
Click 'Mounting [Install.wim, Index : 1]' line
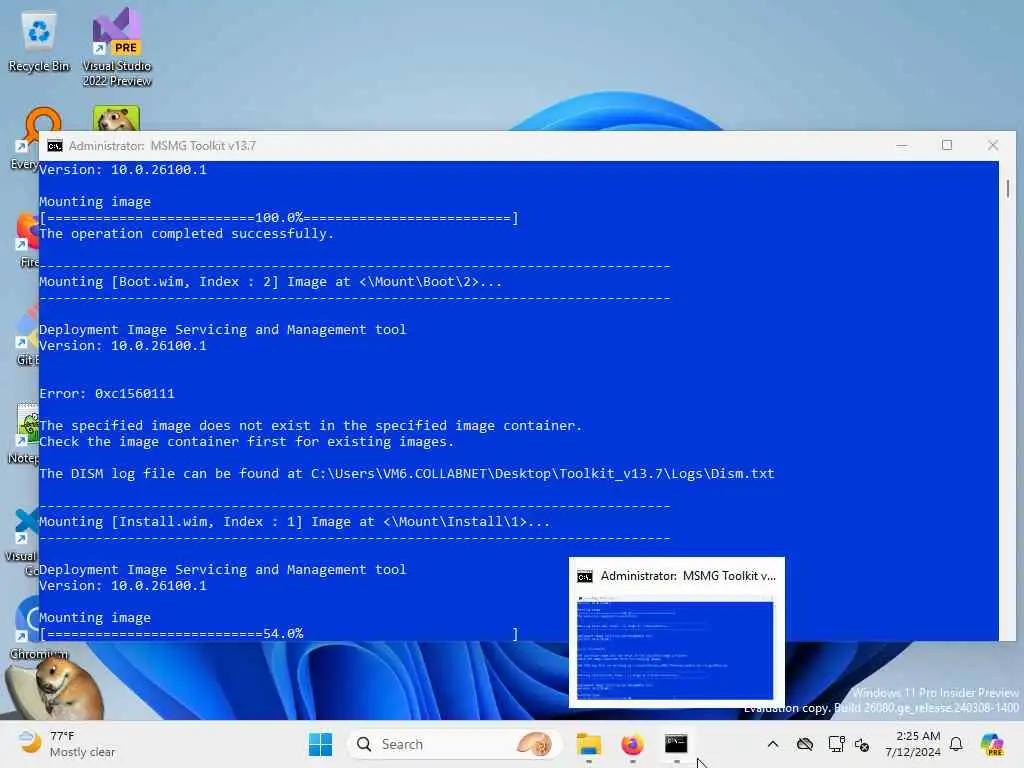tap(295, 522)
